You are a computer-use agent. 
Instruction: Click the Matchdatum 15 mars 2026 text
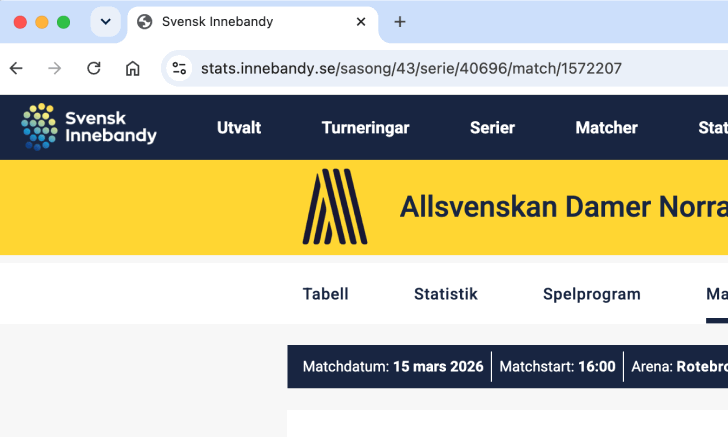point(393,366)
